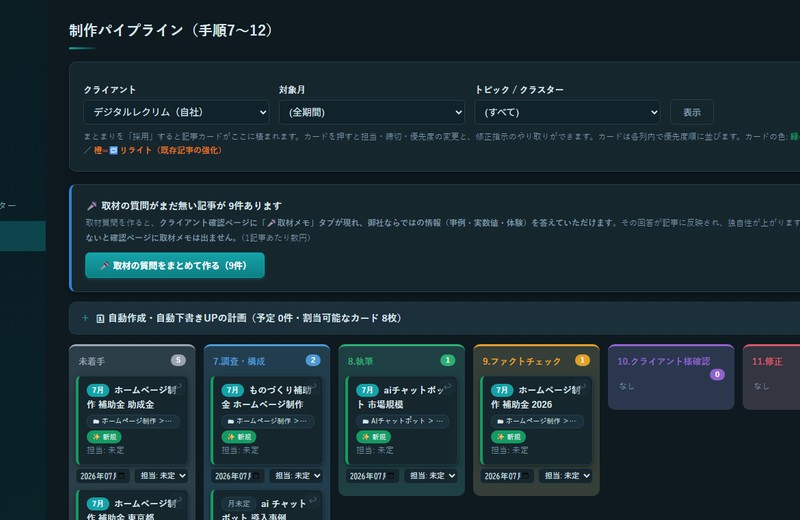Open the aiチャットボット 市場規模 card title
Screen dimensions: 800x520
click(x=401, y=397)
